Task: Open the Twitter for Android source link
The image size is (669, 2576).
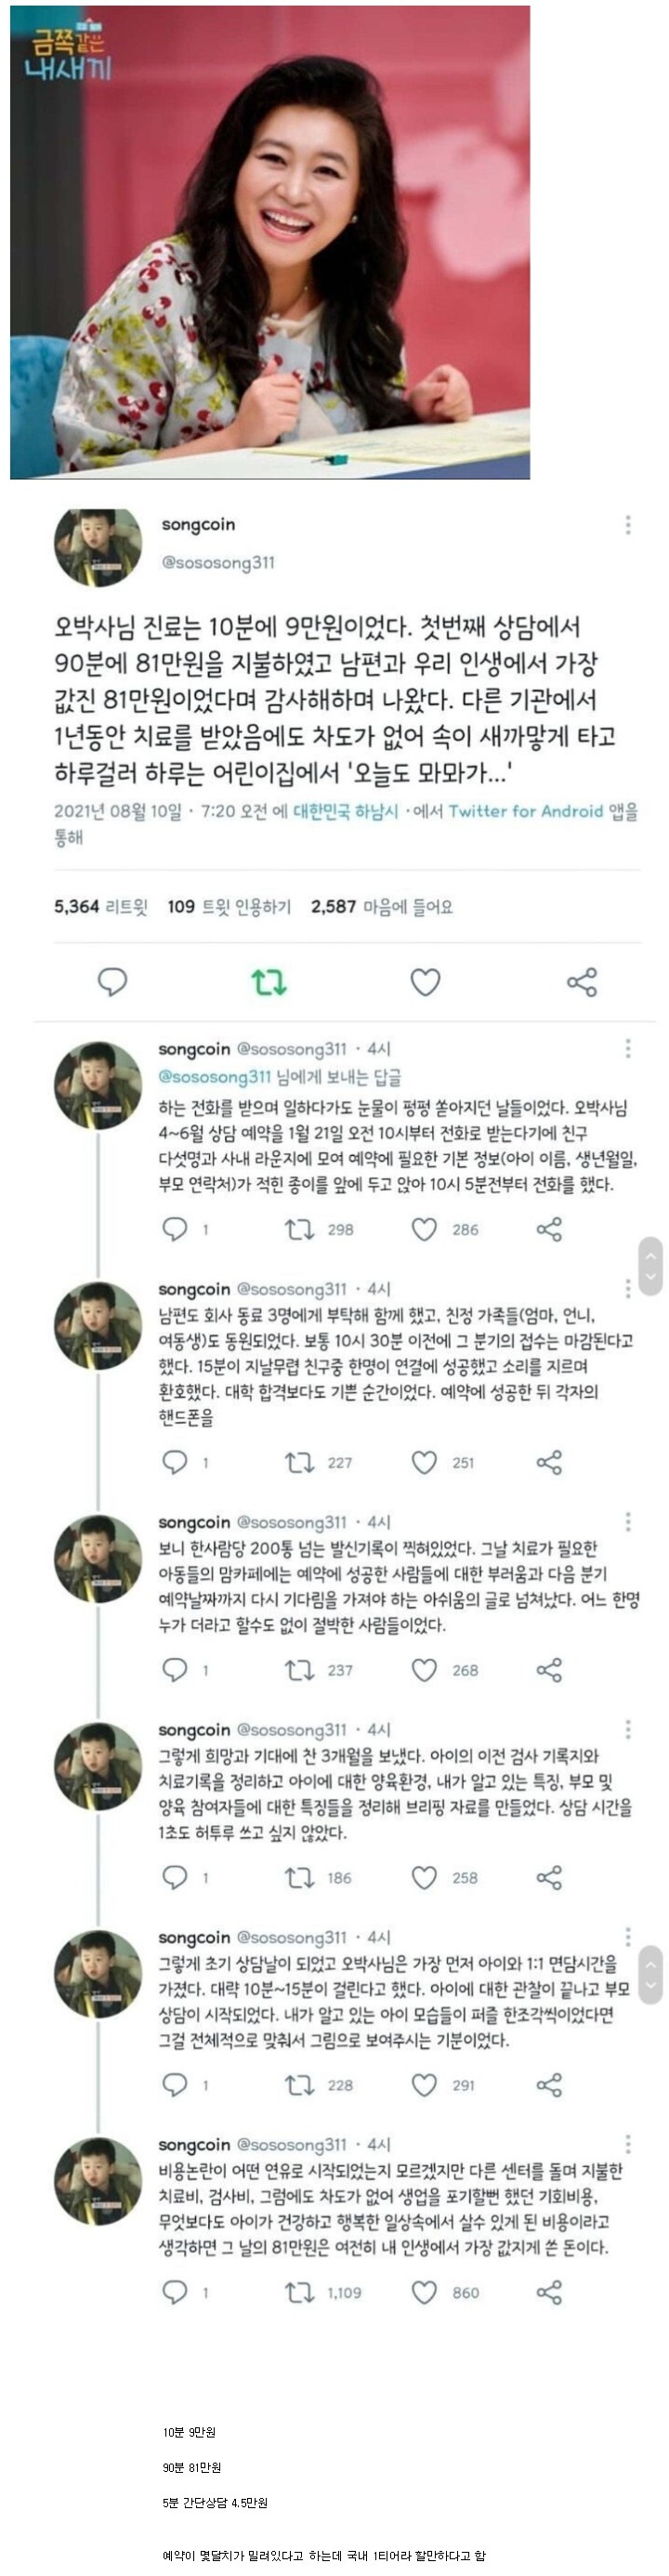Action: pos(525,811)
